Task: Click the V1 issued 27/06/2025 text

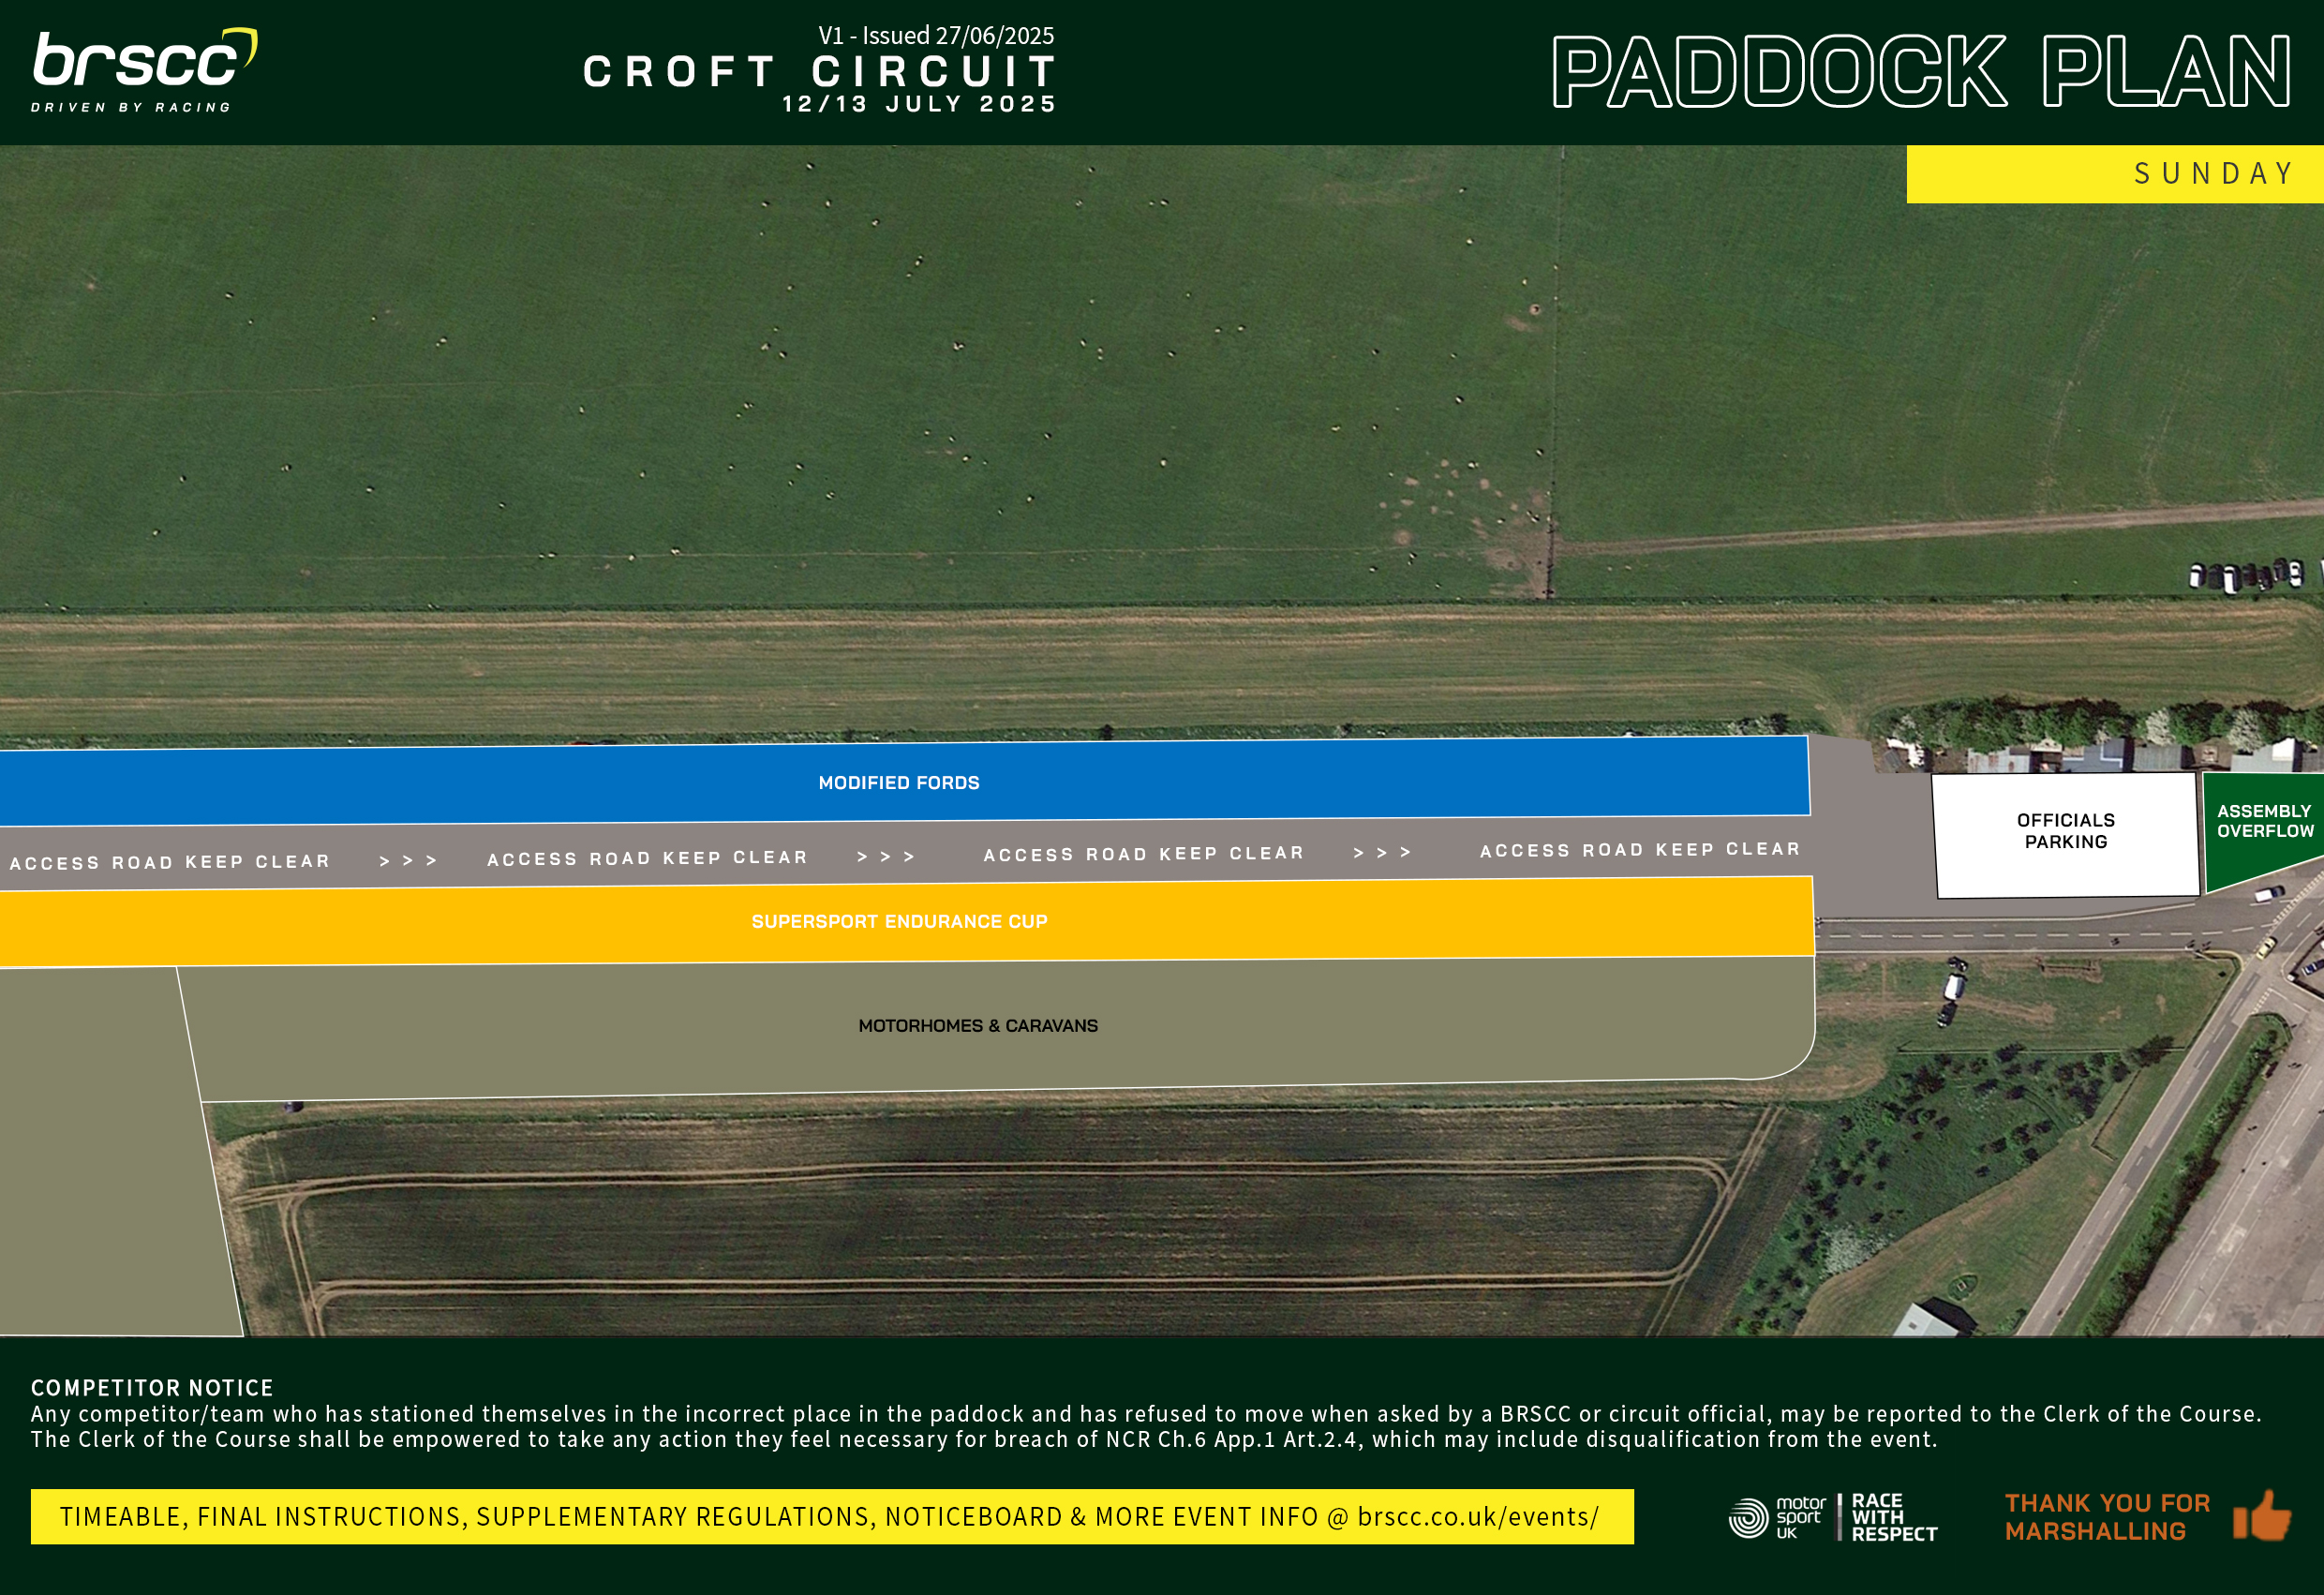Action: pyautogui.click(x=936, y=36)
